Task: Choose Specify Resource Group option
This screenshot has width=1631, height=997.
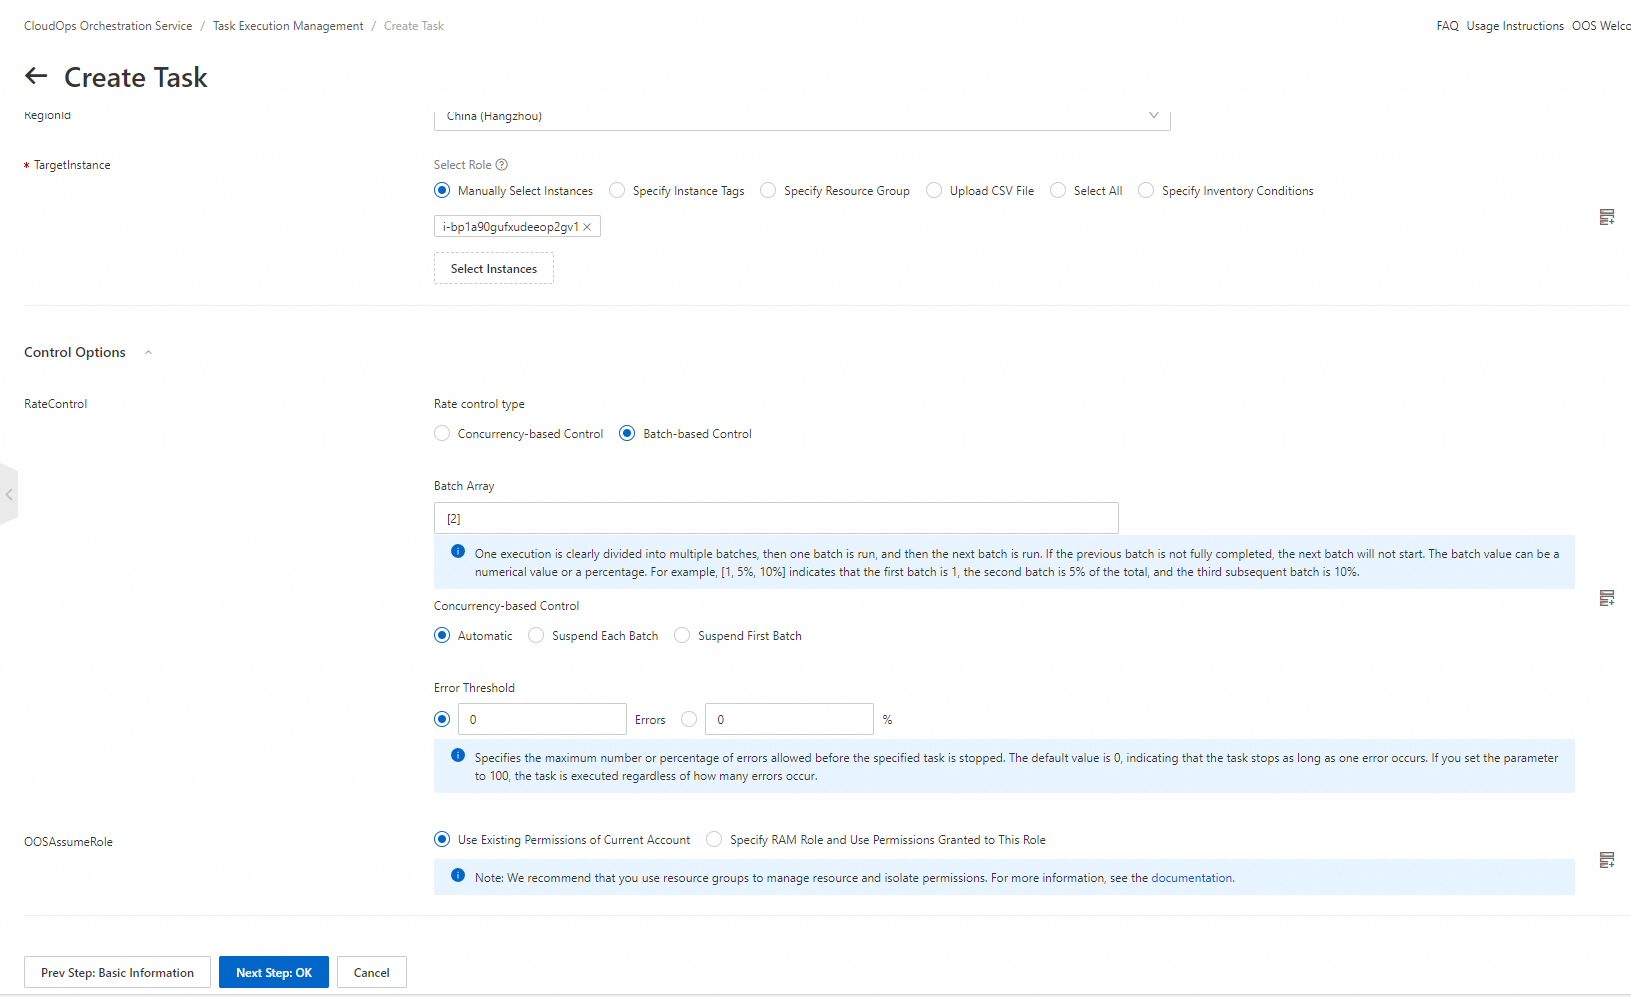Action: (768, 190)
